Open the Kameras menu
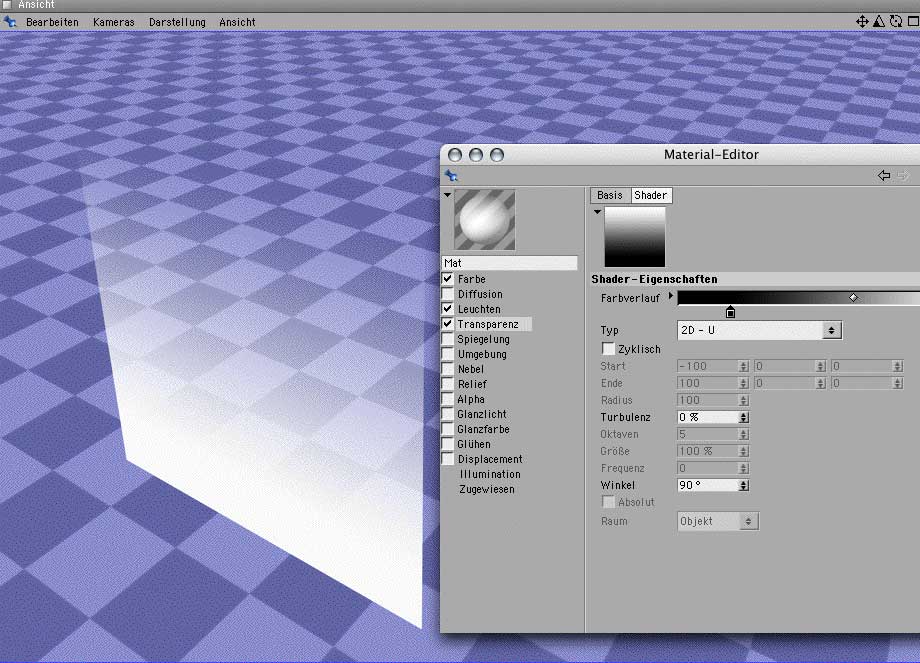Image resolution: width=920 pixels, height=663 pixels. [x=114, y=22]
